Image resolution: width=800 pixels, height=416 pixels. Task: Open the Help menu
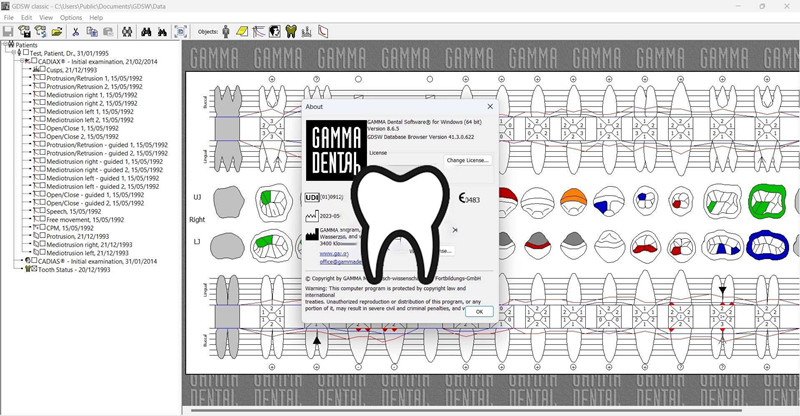pyautogui.click(x=96, y=17)
